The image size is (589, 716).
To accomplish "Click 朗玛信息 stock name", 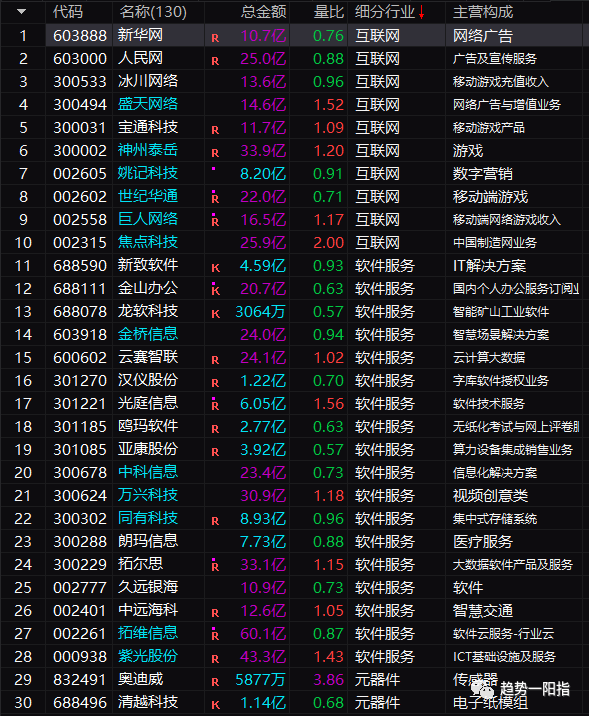I will [148, 541].
